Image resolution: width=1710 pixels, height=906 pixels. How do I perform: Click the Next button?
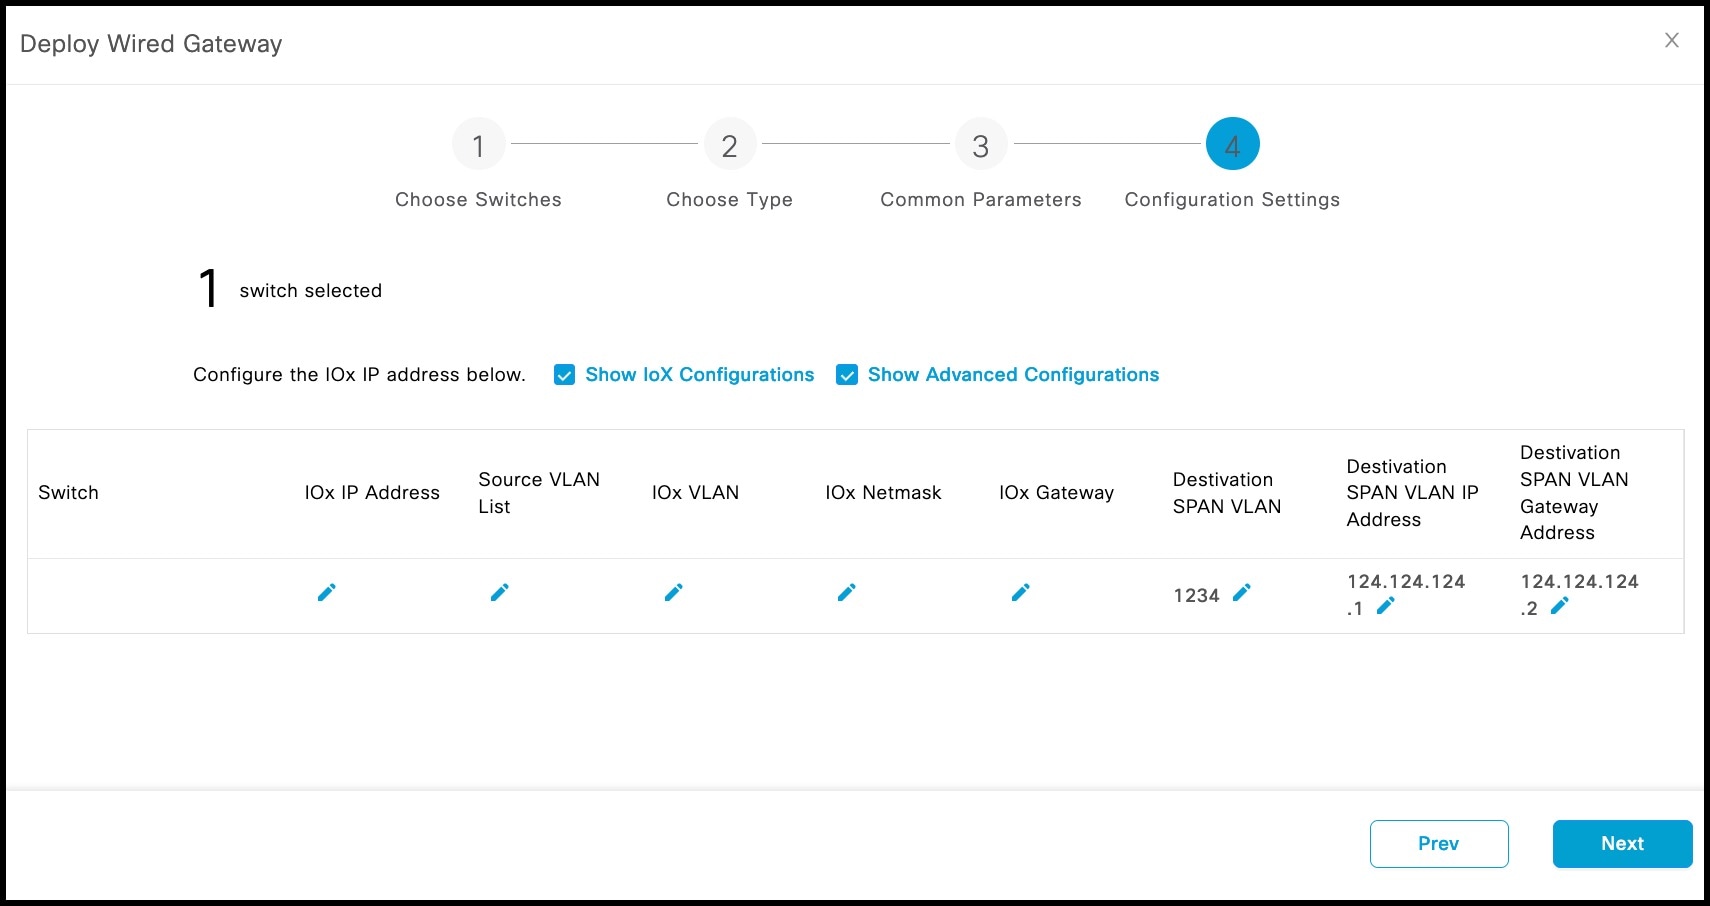click(1621, 843)
